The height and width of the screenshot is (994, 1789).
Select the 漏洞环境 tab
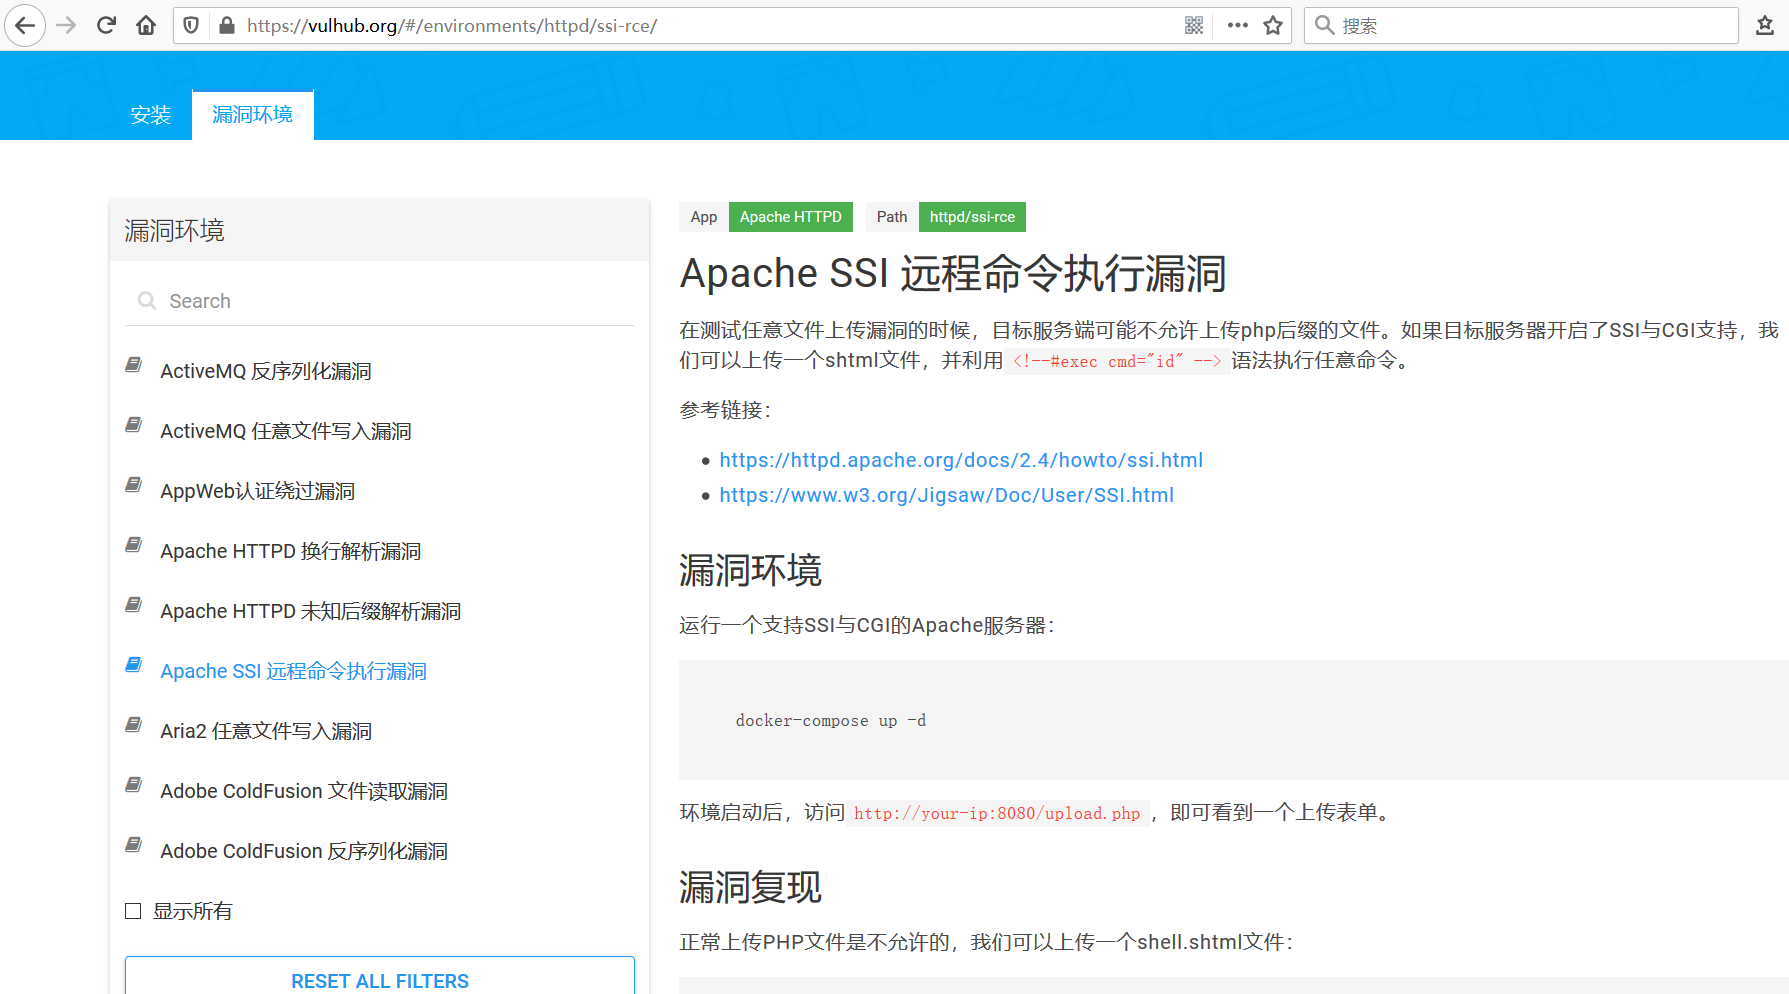[x=253, y=115]
